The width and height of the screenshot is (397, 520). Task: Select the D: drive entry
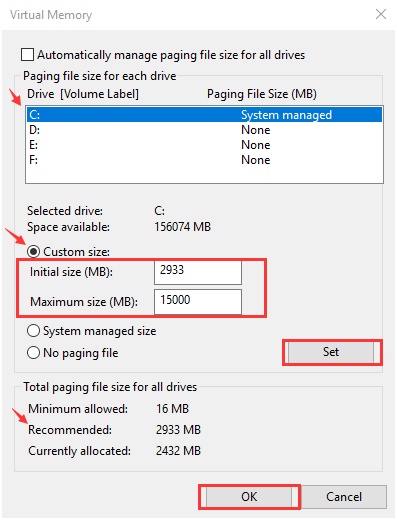click(x=204, y=130)
